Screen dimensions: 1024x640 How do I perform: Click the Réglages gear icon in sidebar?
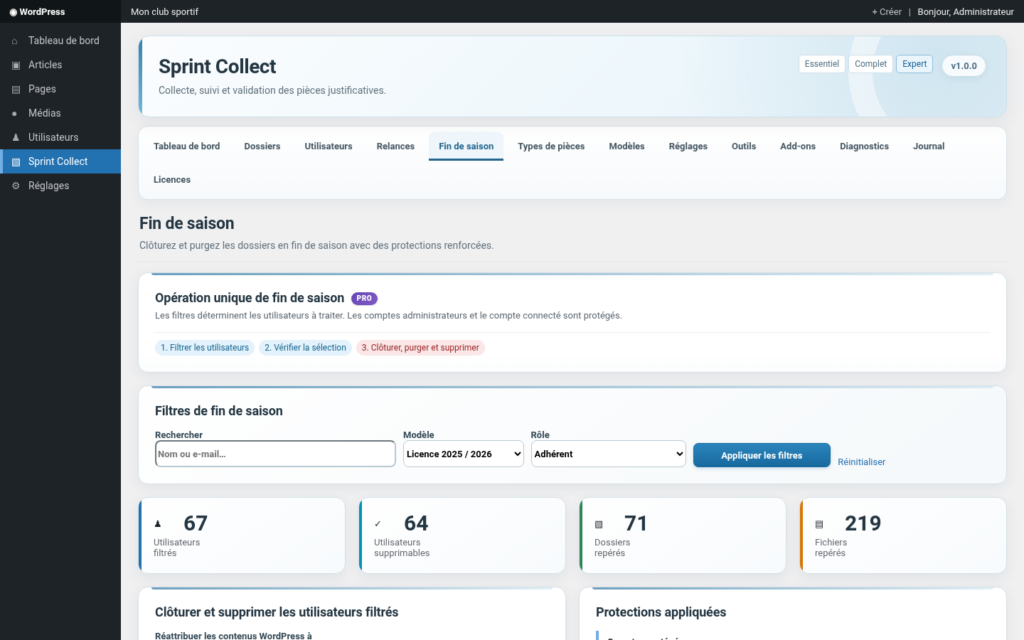pos(16,186)
